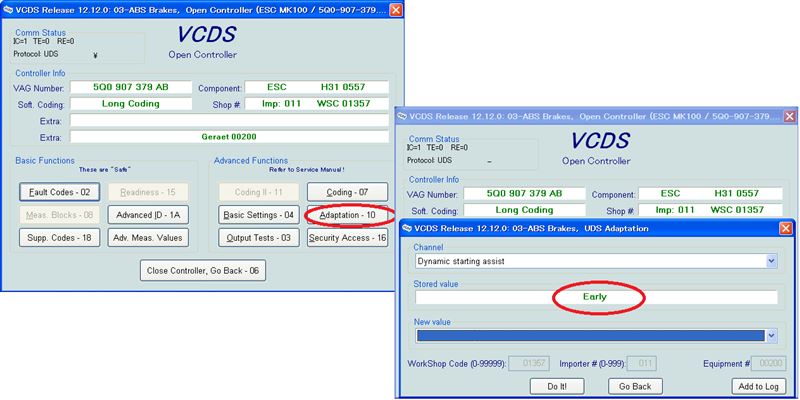Viewport: 800px width, 400px height.
Task: Open Adaptation - 10
Action: point(347,215)
